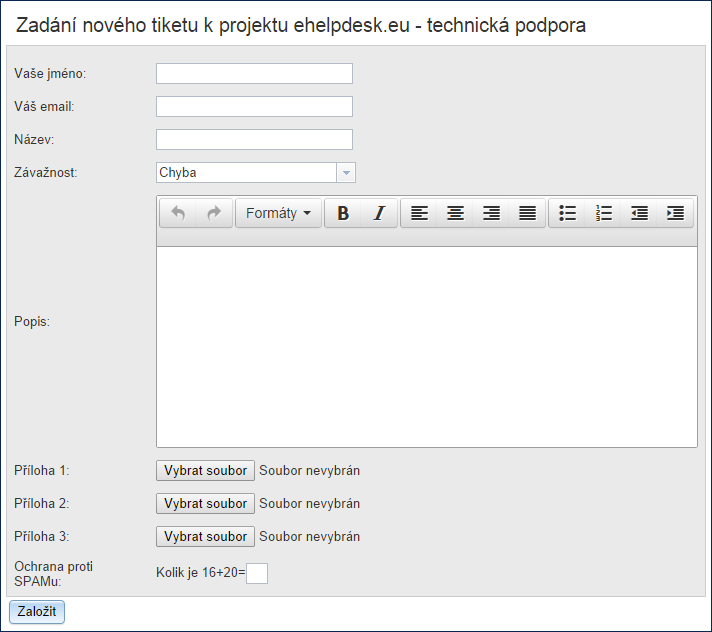Align text right
This screenshot has height=632, width=712.
click(491, 213)
